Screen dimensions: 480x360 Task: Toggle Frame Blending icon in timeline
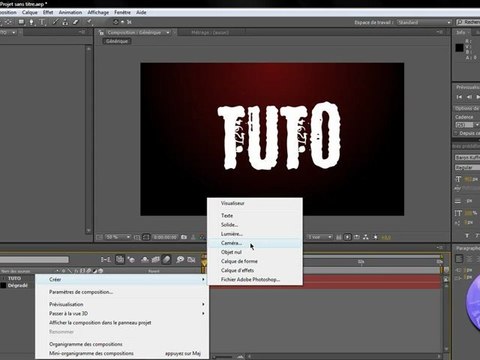point(156,259)
